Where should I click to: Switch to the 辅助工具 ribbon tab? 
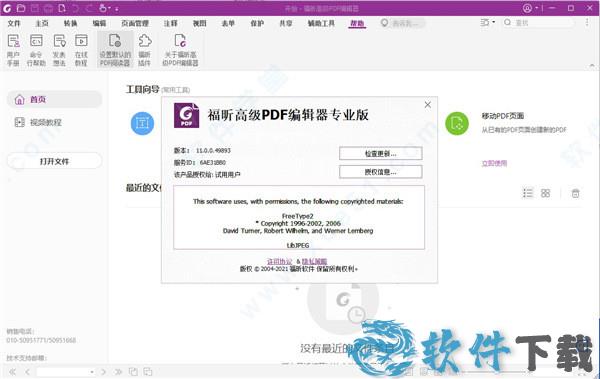[321, 23]
